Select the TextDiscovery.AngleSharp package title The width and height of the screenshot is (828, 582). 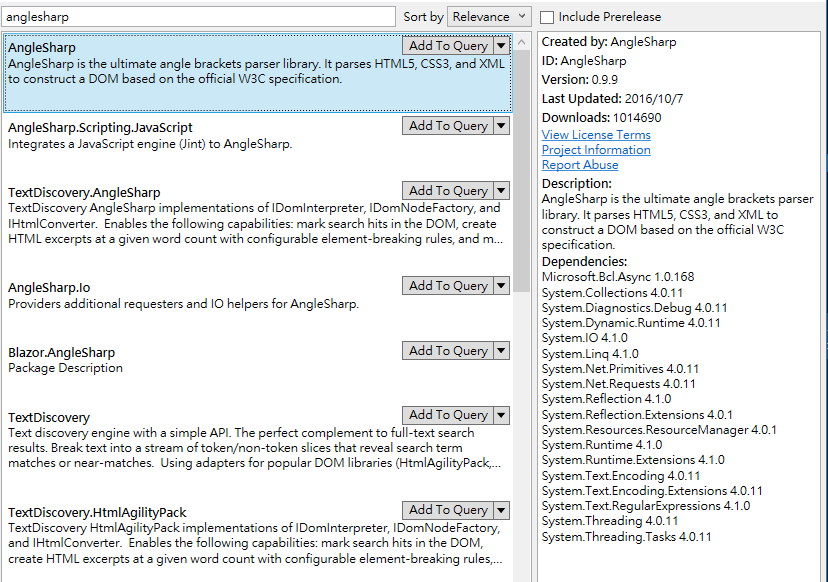click(84, 193)
